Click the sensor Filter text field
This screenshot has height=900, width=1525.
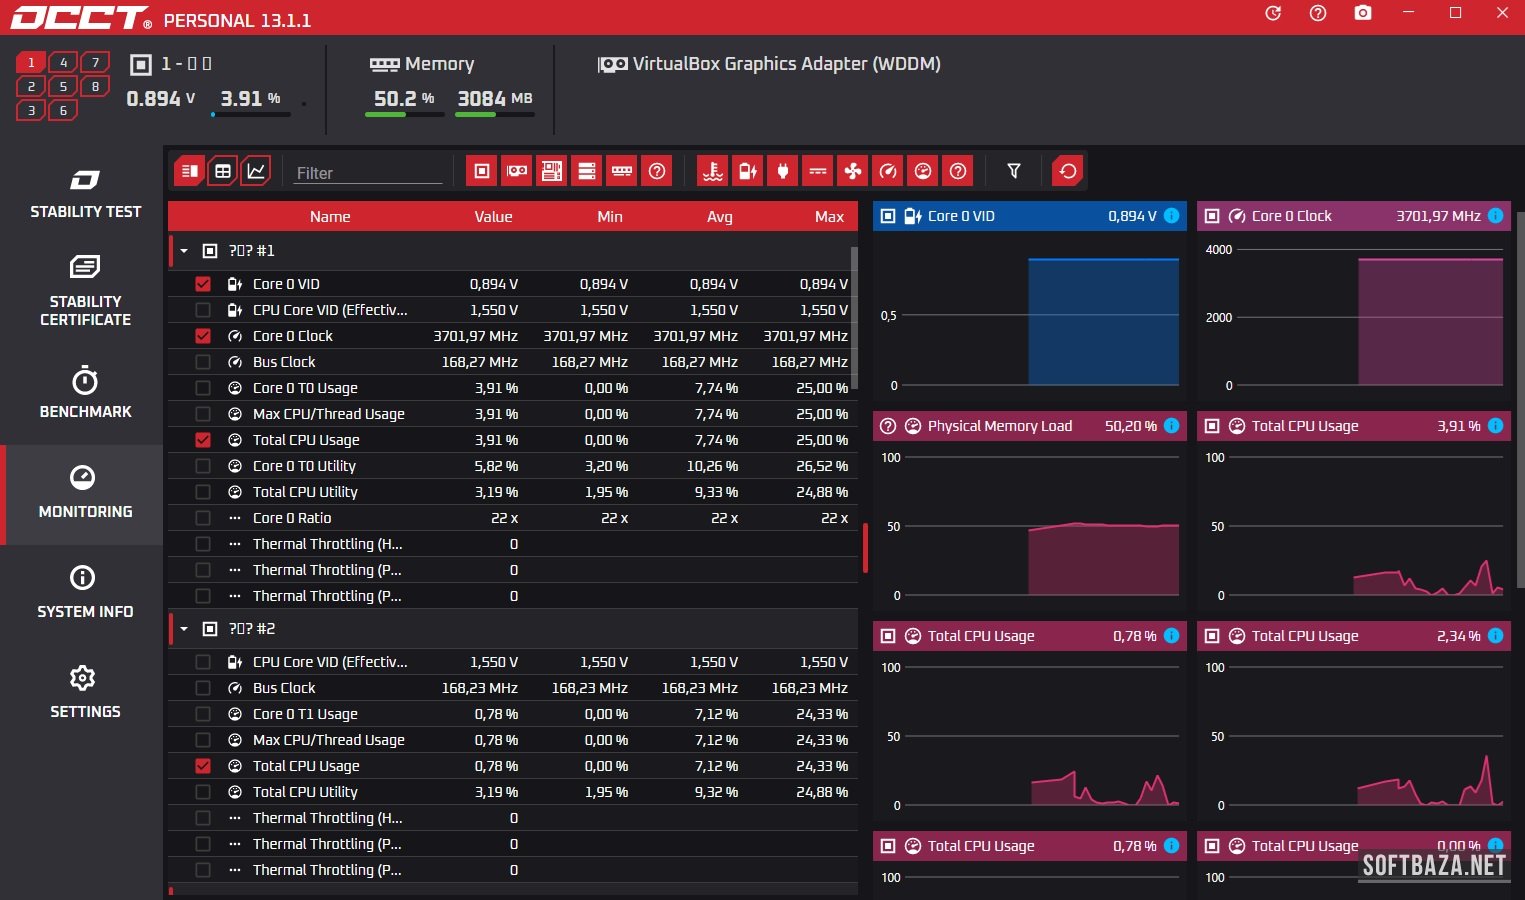tap(368, 173)
